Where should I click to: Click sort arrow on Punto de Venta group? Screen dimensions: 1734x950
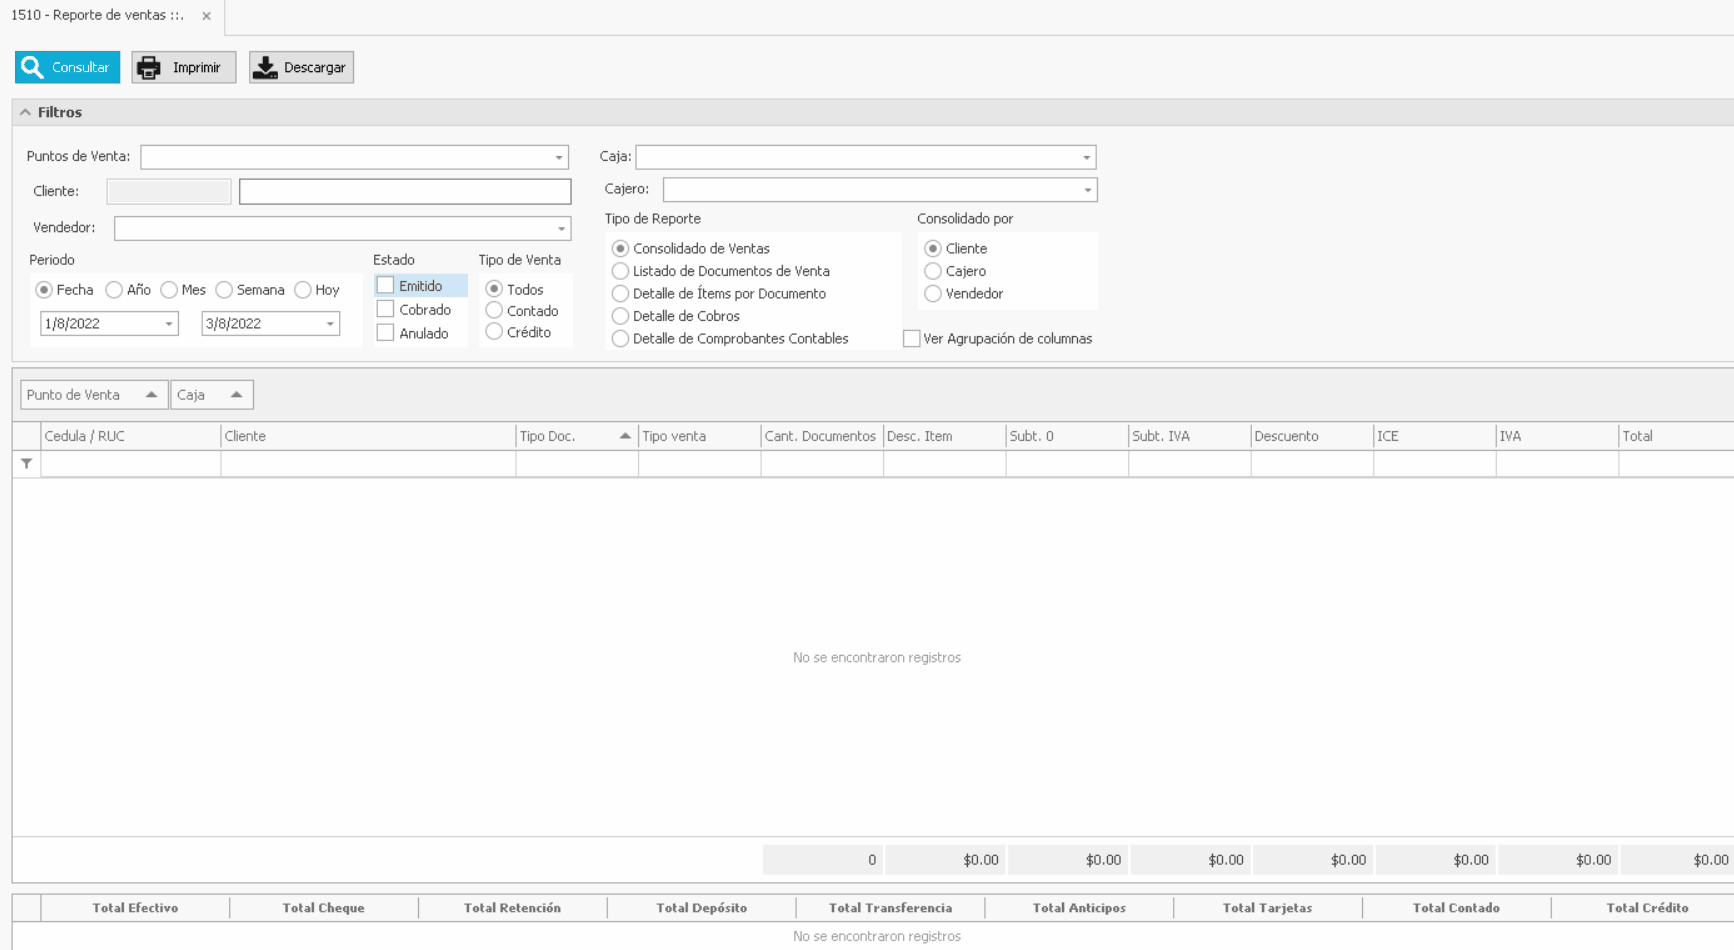[151, 395]
